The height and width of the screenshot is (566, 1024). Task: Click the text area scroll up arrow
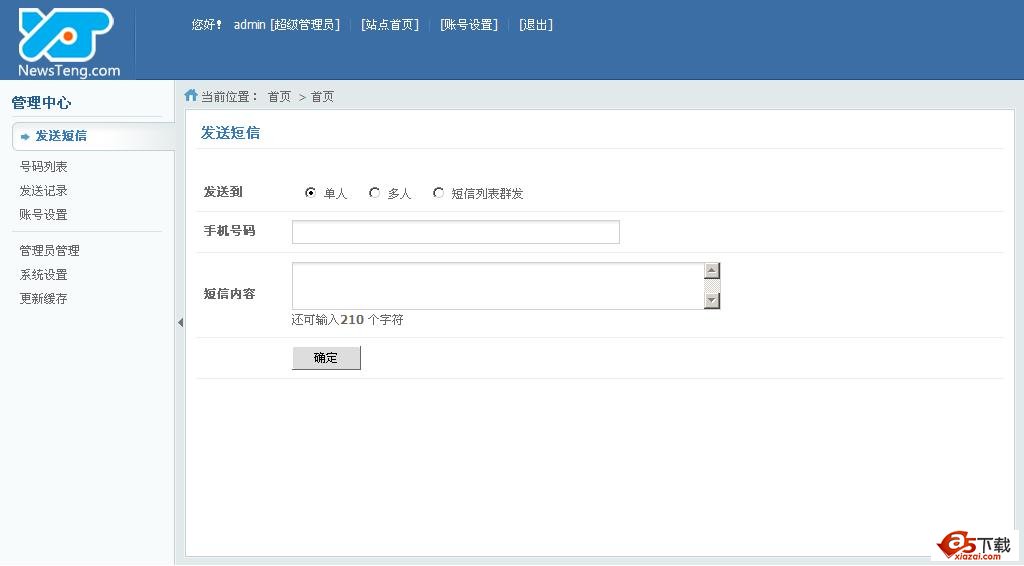(x=712, y=270)
